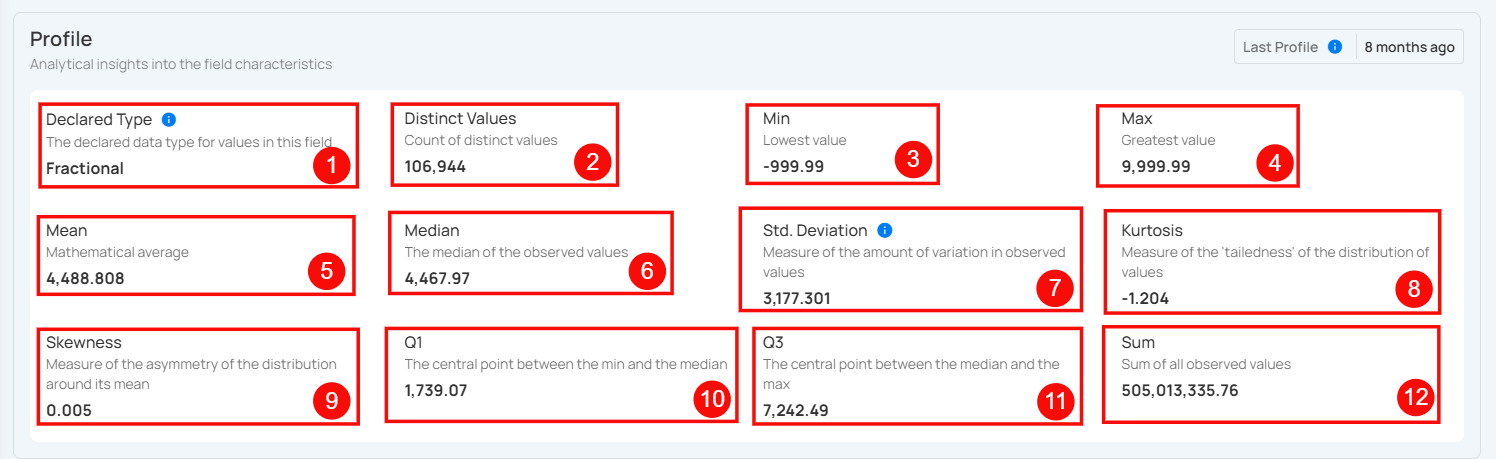
Task: Click the Fractional declared type value
Action: [85, 169]
